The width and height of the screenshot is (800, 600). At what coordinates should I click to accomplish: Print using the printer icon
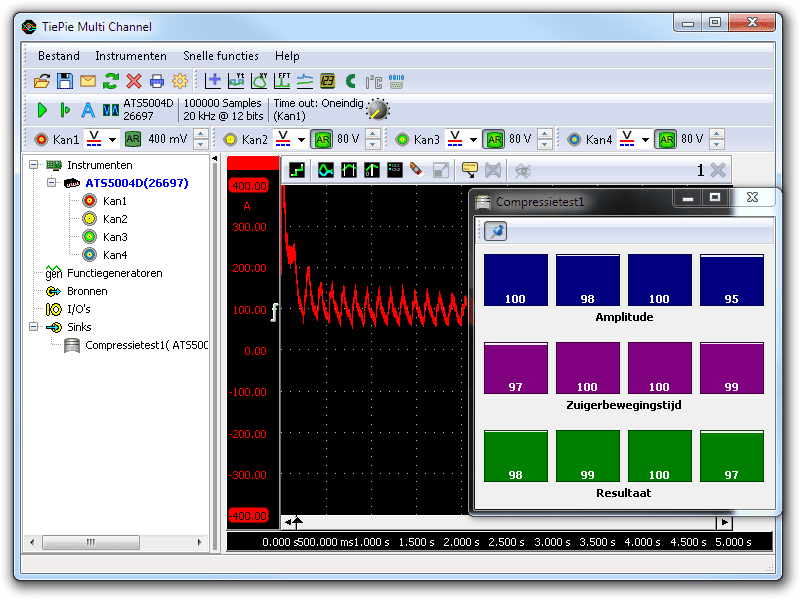[157, 81]
